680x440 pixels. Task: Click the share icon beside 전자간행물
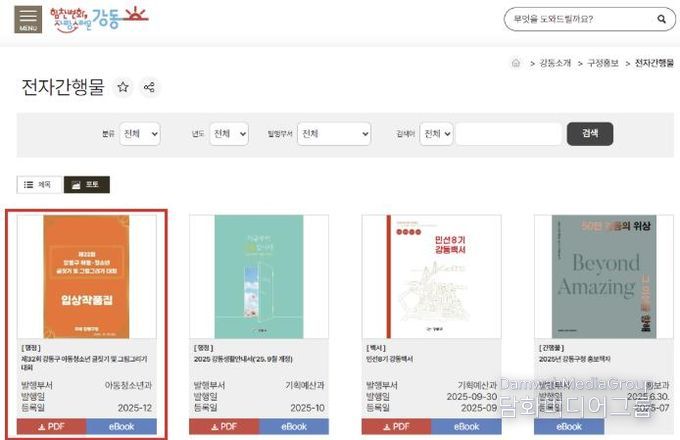149,88
